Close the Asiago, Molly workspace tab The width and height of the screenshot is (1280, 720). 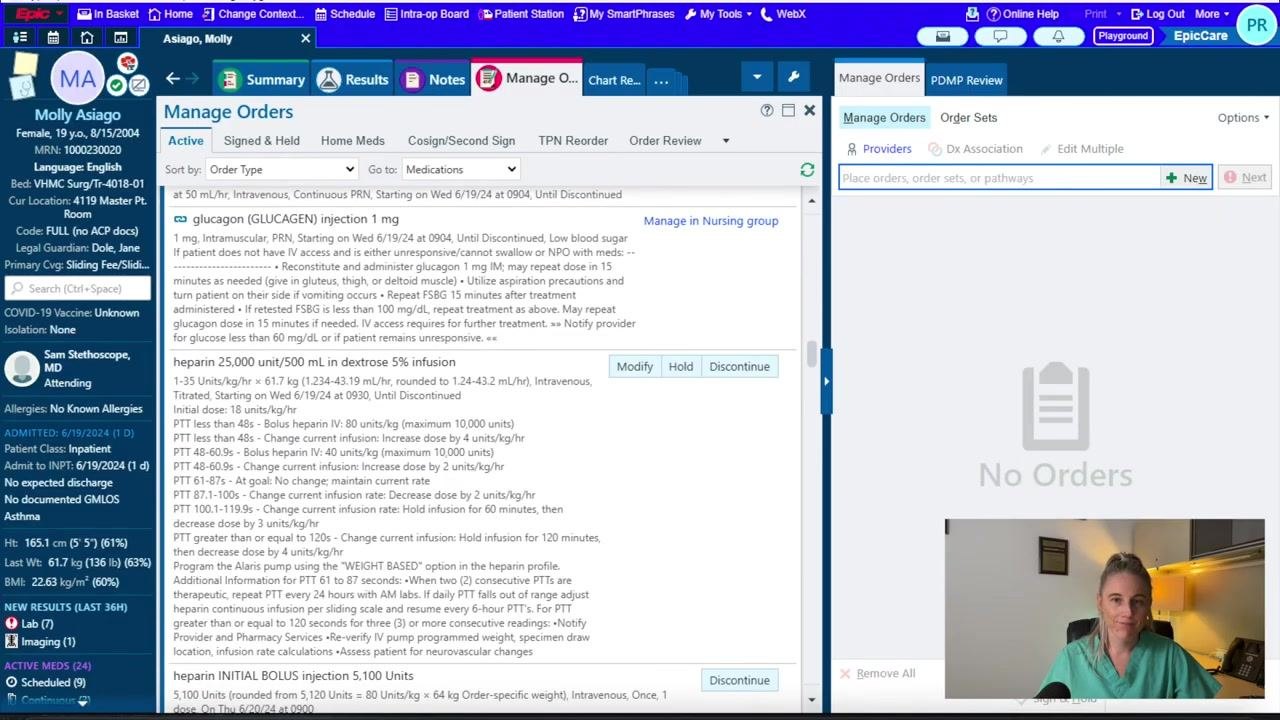(x=306, y=38)
